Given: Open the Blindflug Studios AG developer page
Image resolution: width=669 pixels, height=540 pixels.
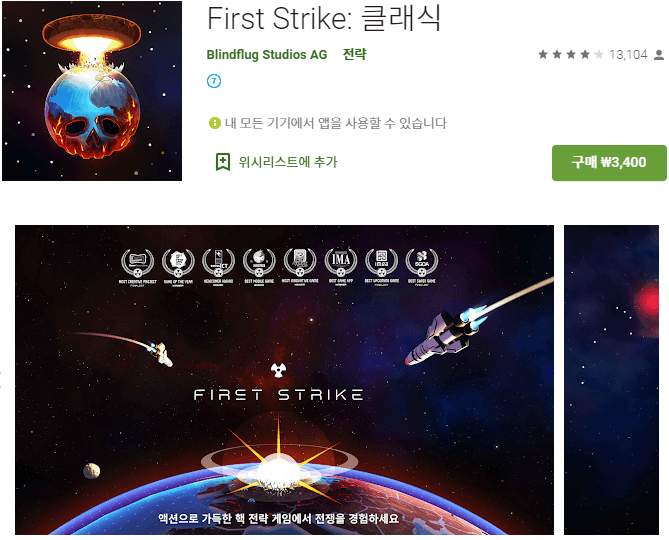Looking at the screenshot, I should tap(267, 55).
